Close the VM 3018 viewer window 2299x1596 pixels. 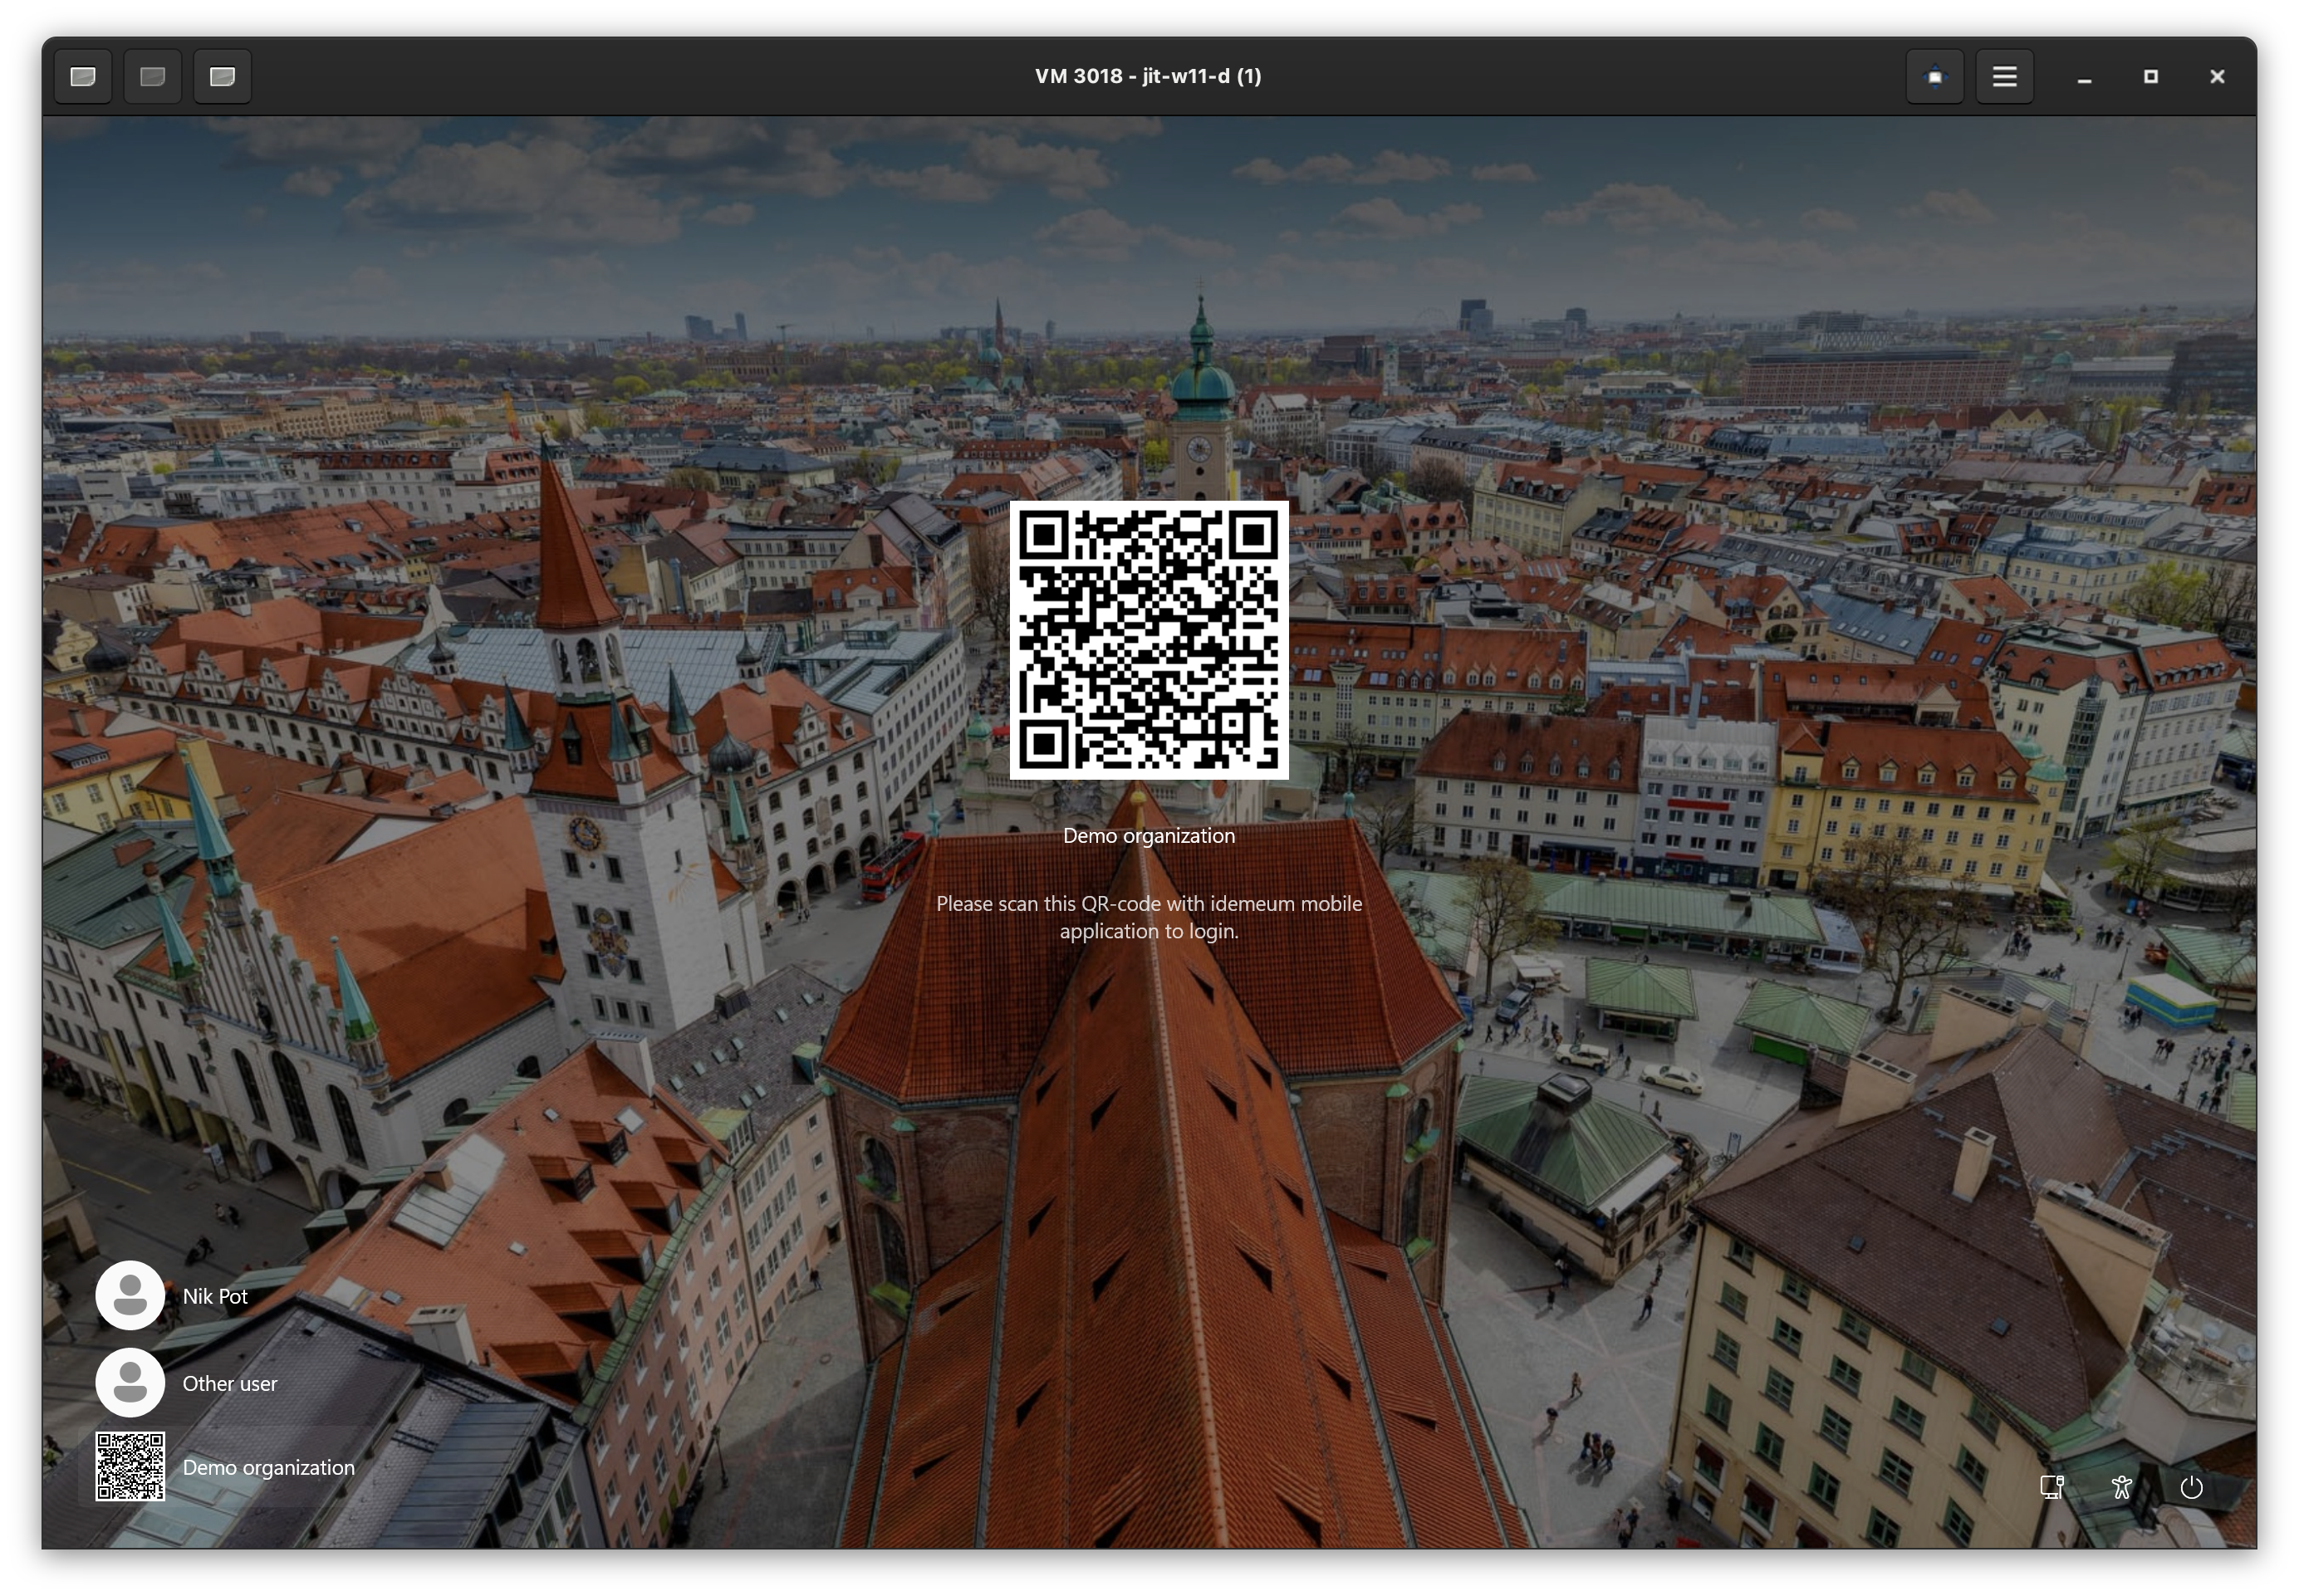click(2217, 77)
